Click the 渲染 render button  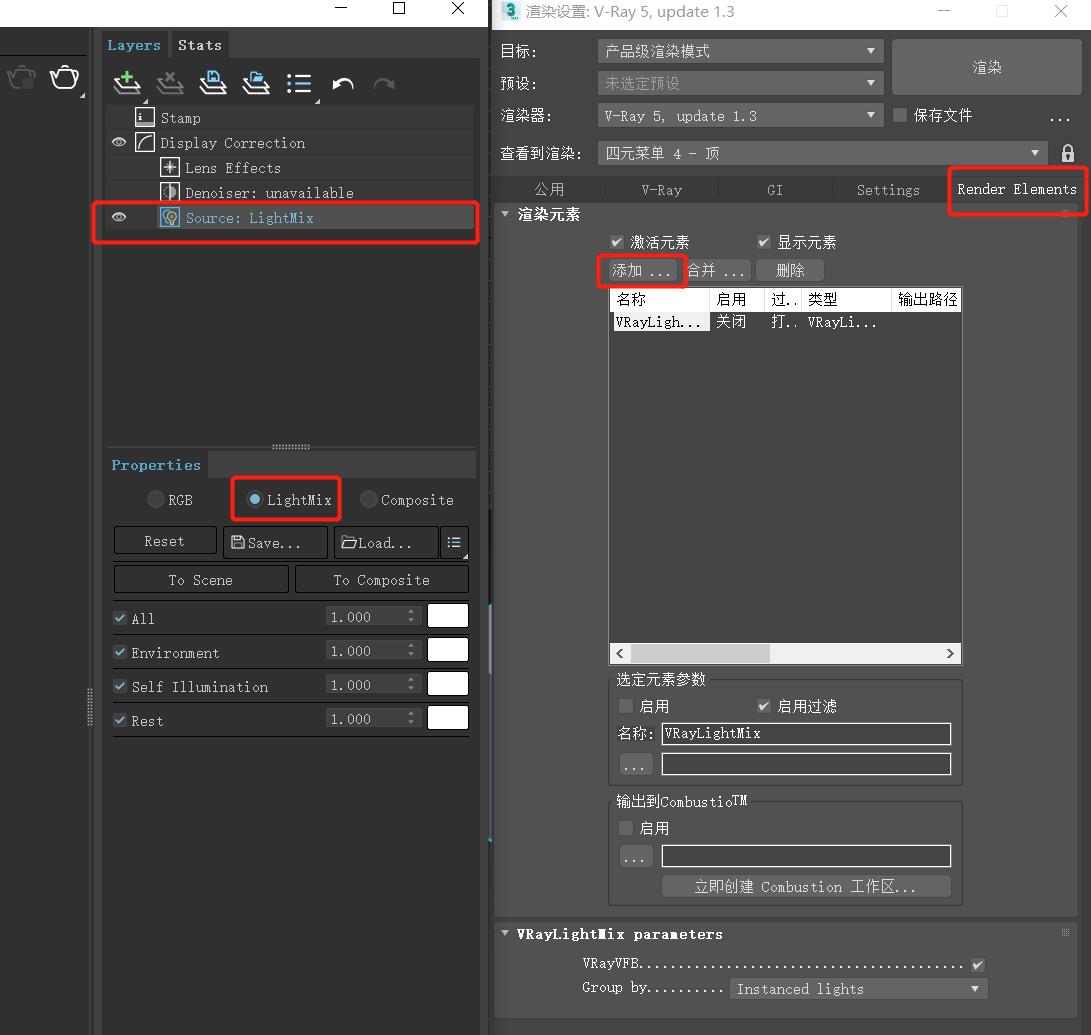(x=986, y=67)
